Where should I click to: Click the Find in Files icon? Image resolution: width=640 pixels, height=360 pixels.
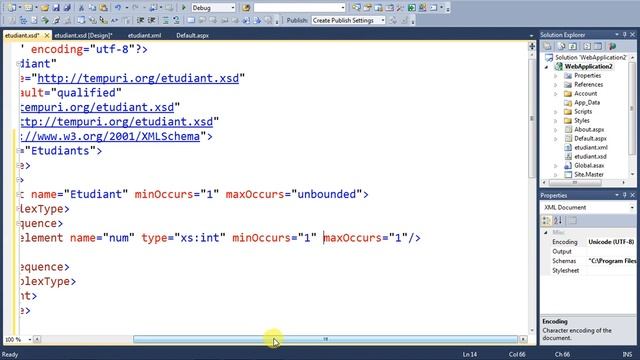pyautogui.click(x=246, y=7)
